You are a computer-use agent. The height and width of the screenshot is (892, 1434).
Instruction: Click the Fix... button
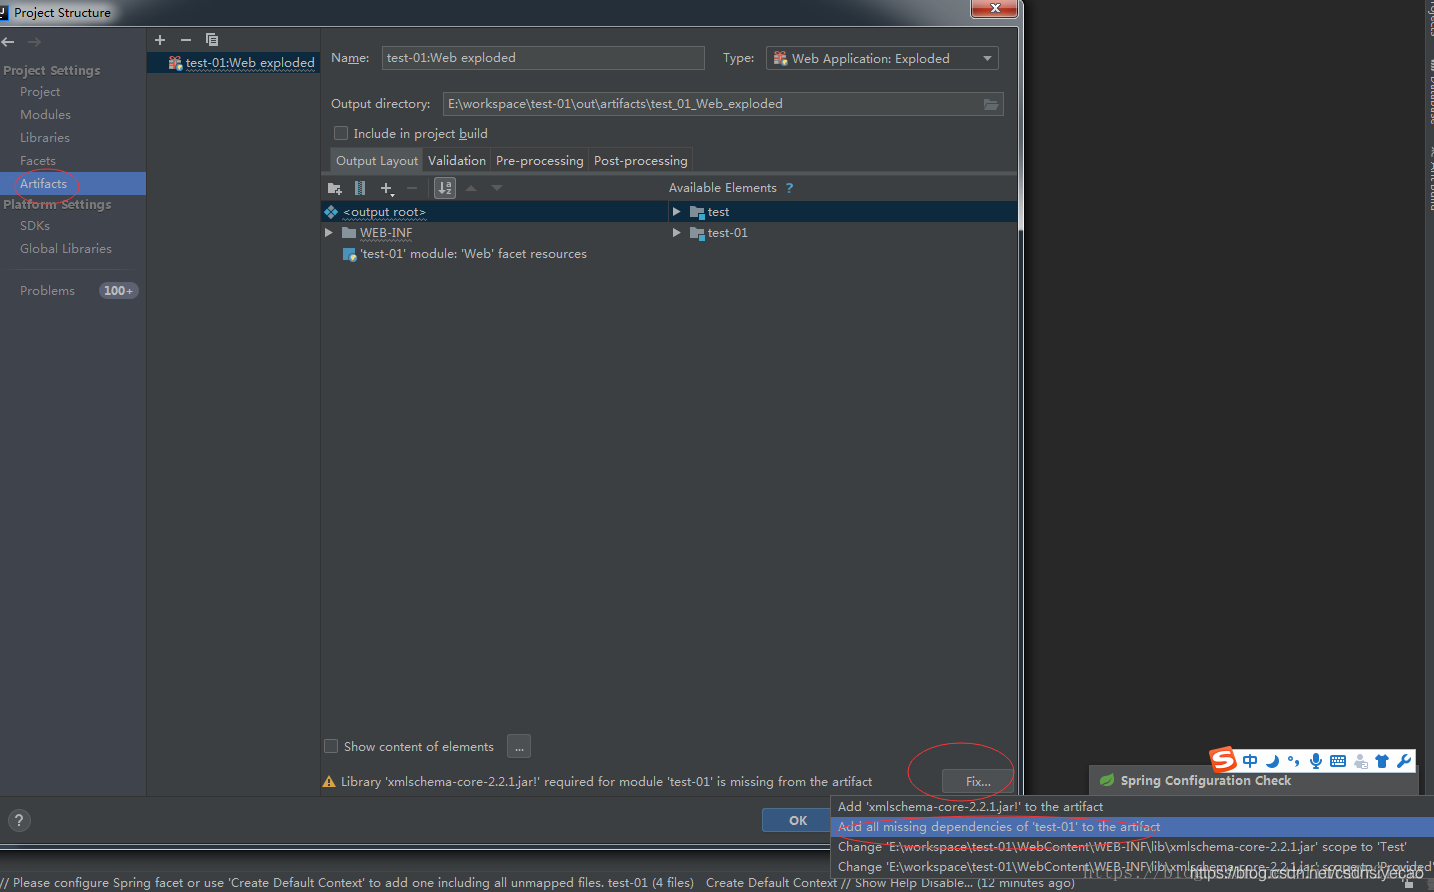pyautogui.click(x=978, y=782)
